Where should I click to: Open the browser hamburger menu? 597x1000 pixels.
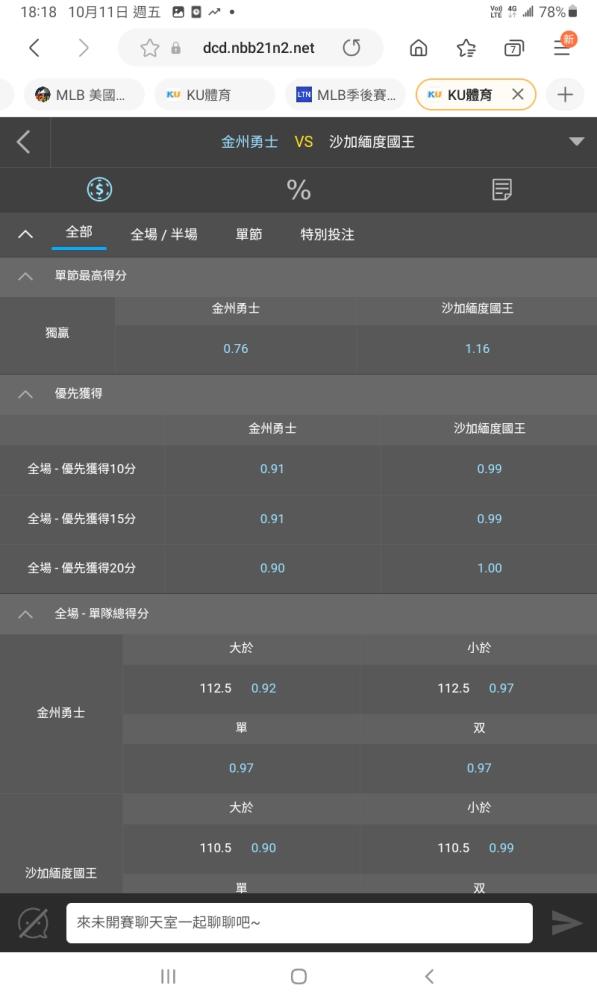pyautogui.click(x=562, y=48)
